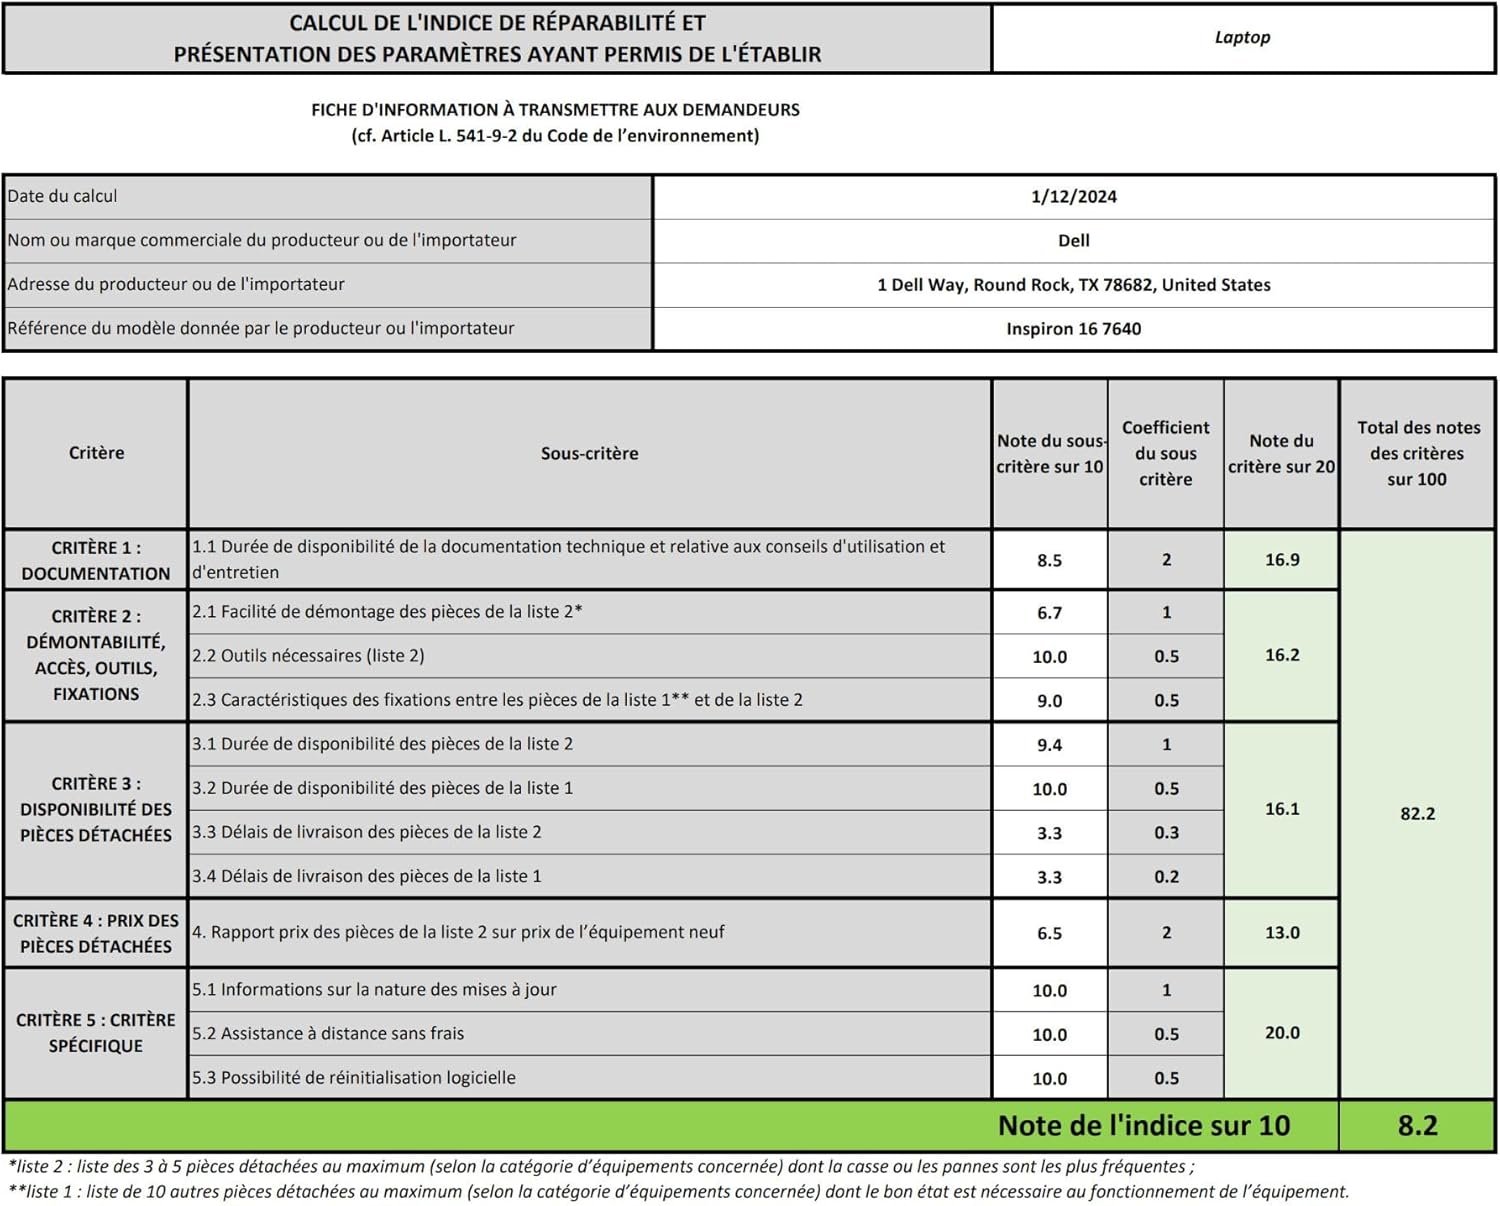
Task: Click the Inspiron 16 7640 model reference
Action: 1073,329
